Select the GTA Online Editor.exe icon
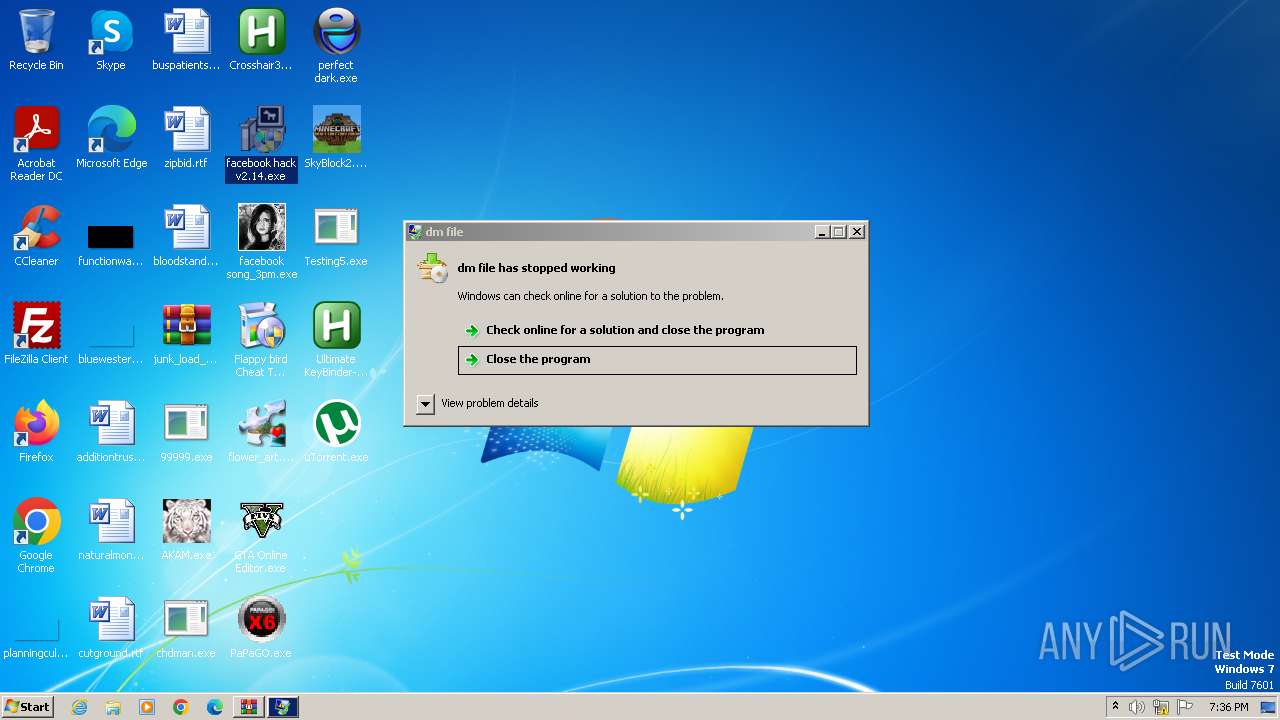The height and width of the screenshot is (720, 1280). click(x=261, y=537)
